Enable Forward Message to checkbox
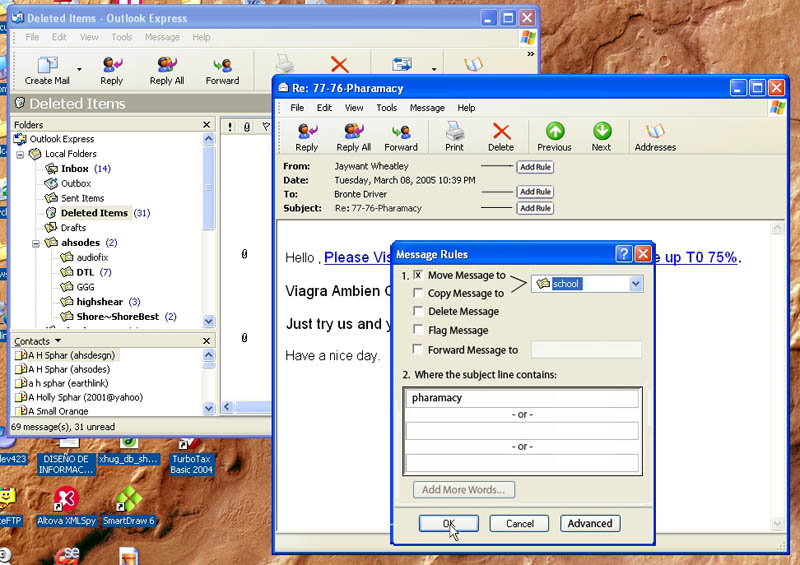800x565 pixels. click(x=418, y=349)
